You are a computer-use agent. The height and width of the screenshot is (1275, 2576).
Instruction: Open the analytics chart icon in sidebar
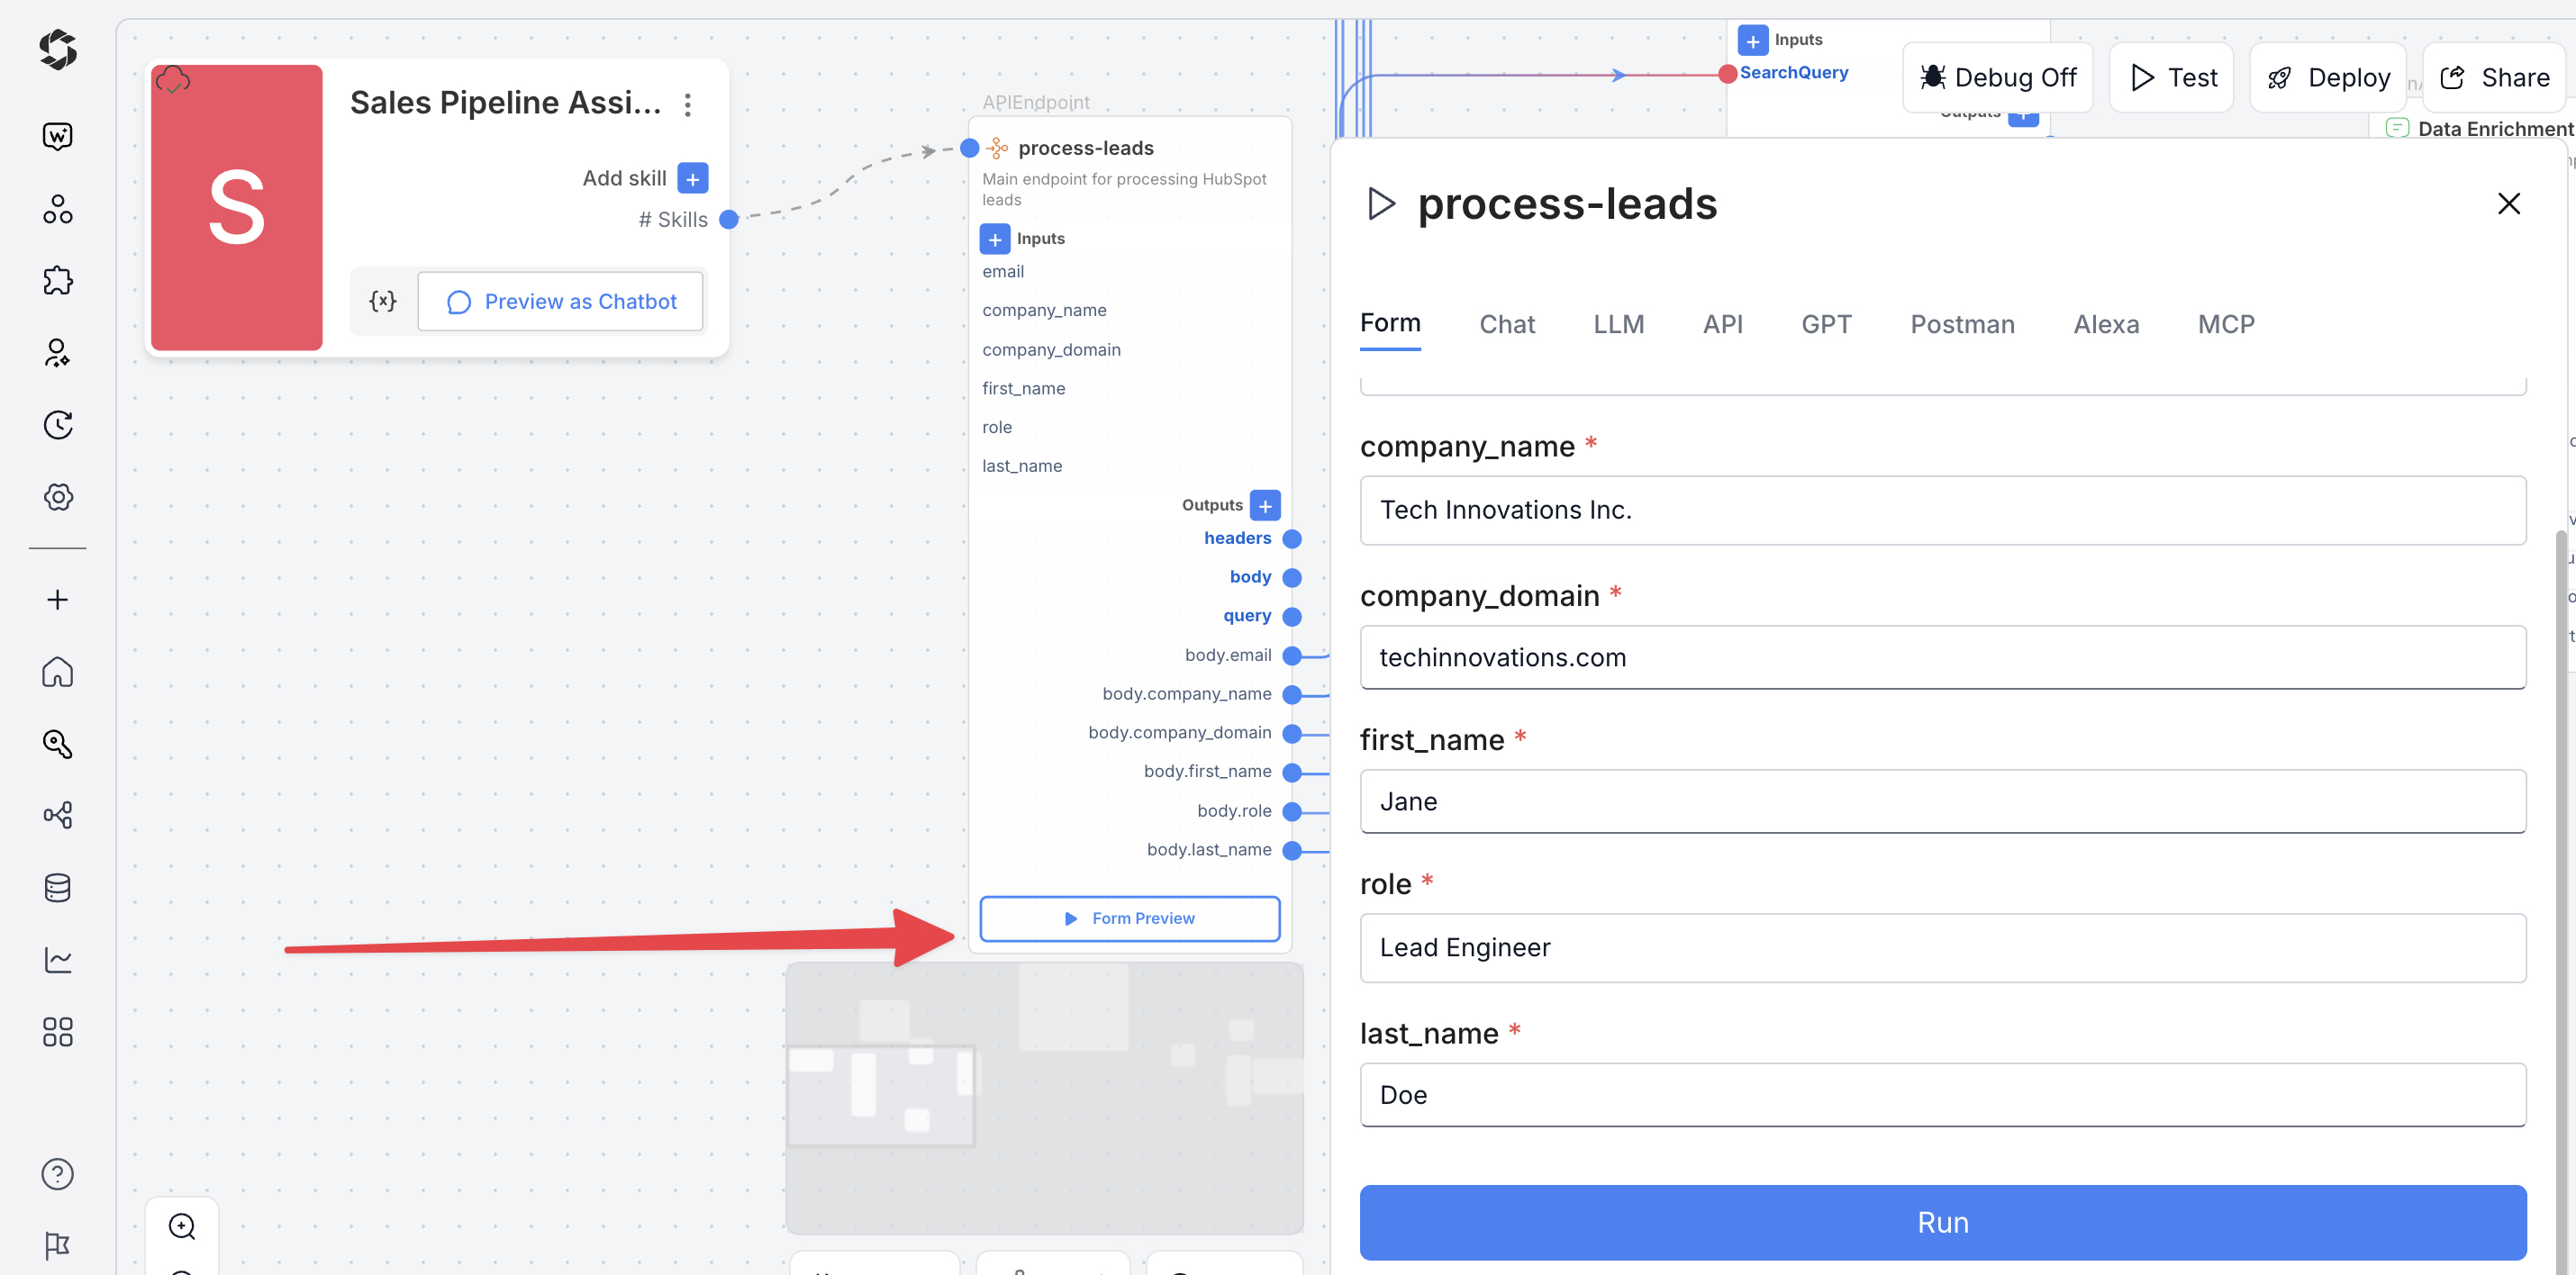pyautogui.click(x=57, y=960)
